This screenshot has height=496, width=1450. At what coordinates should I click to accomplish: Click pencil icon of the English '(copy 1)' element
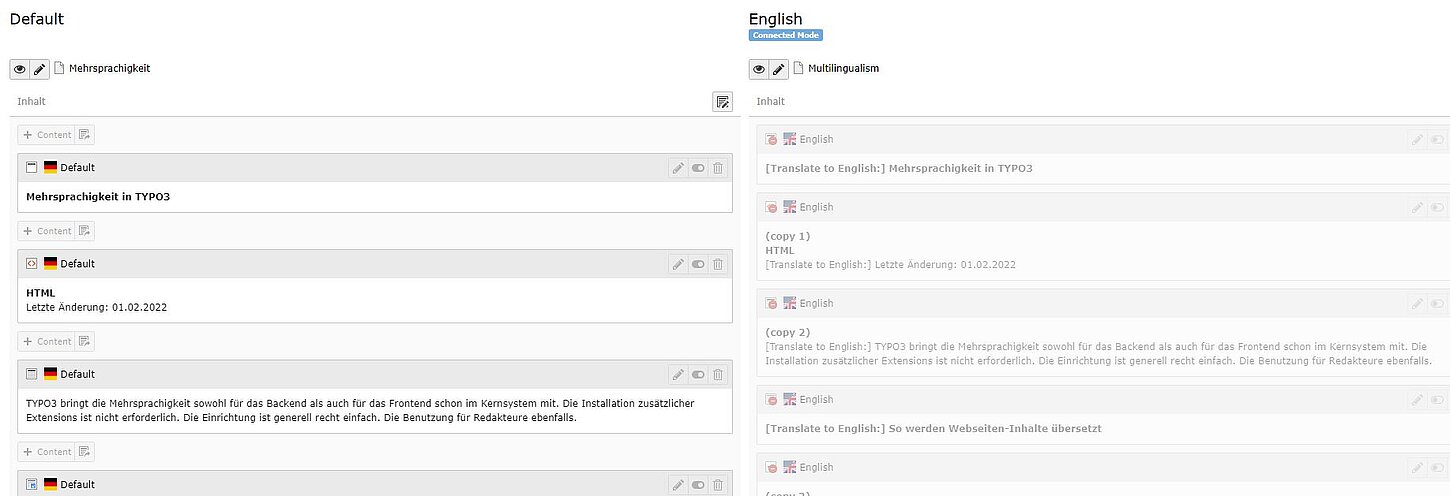[1417, 208]
